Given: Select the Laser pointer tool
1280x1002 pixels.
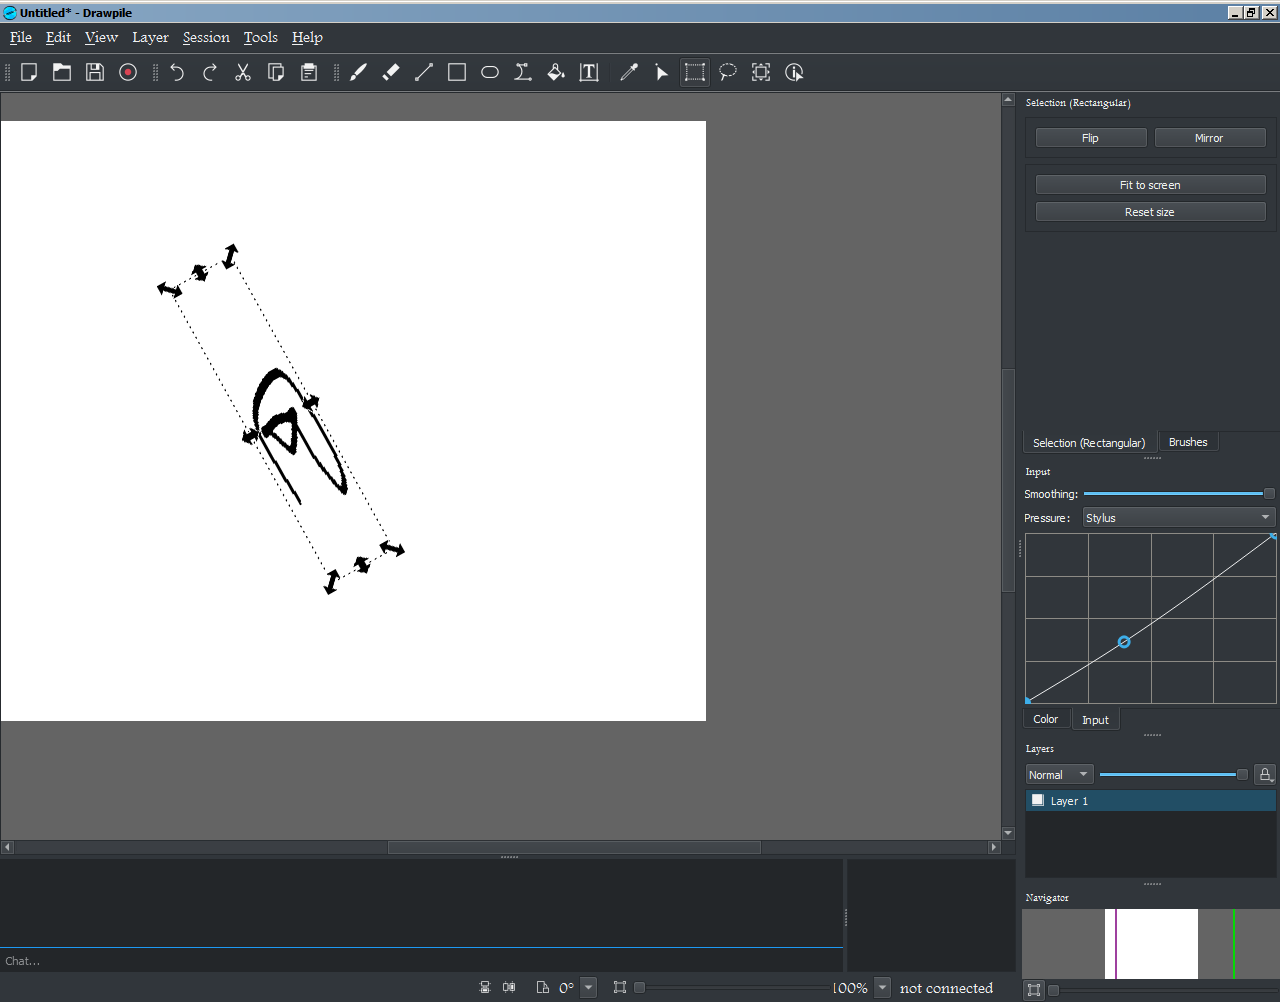Looking at the screenshot, I should click(x=662, y=72).
